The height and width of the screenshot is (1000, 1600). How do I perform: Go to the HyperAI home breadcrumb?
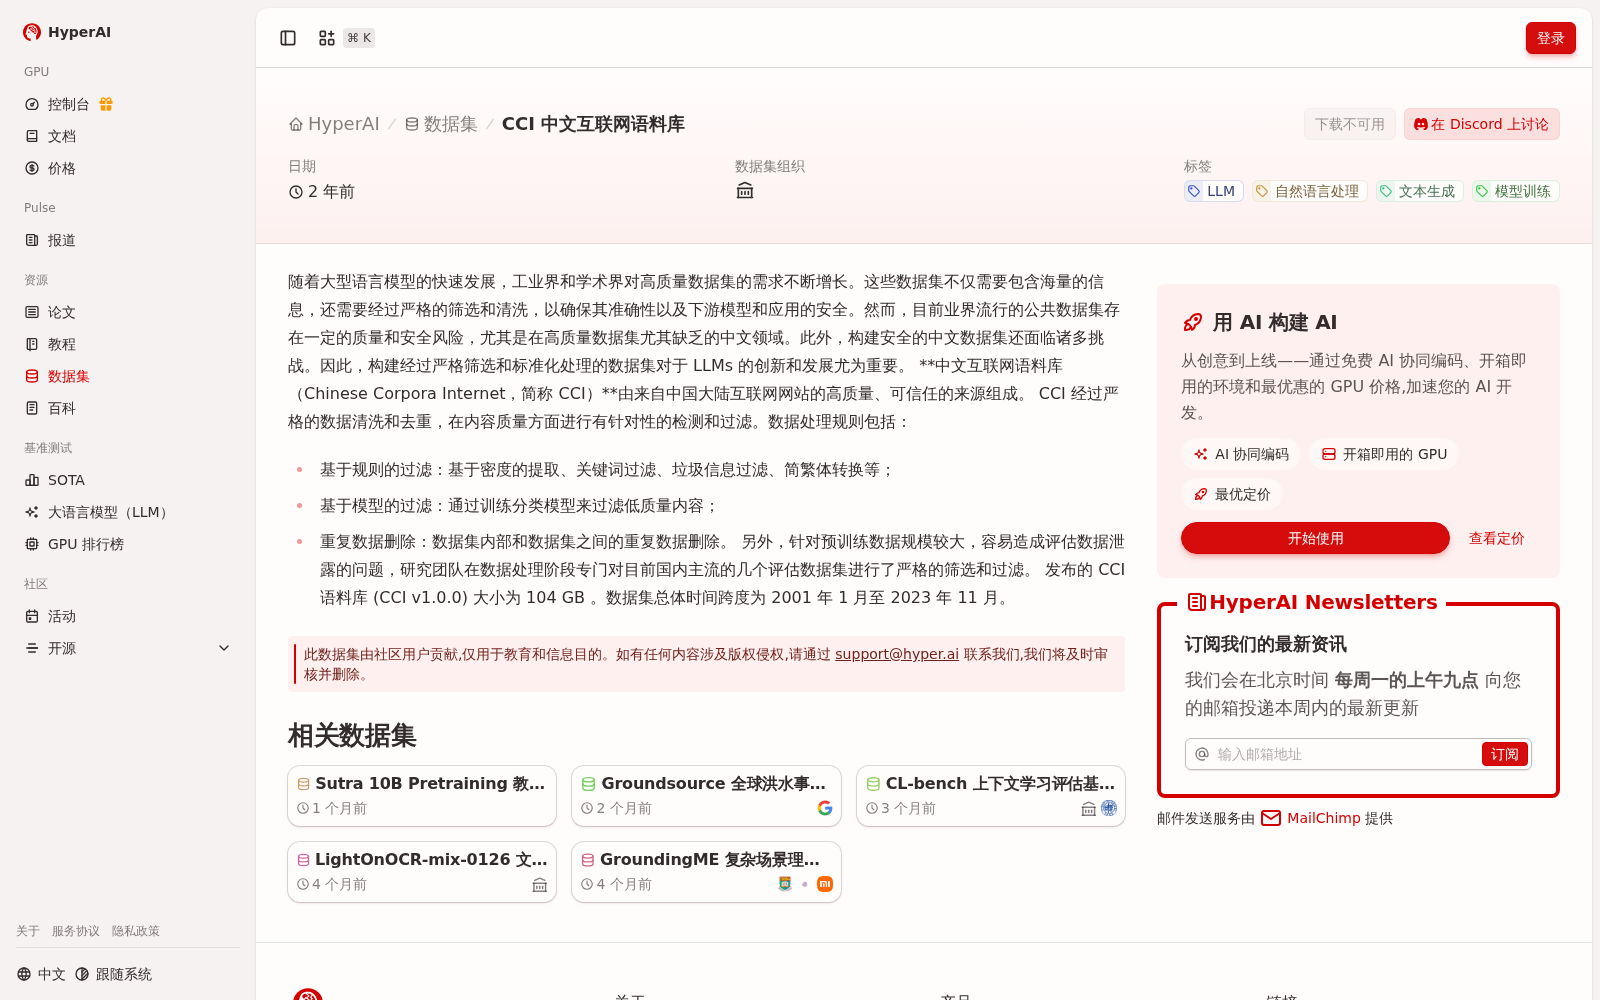coord(334,124)
